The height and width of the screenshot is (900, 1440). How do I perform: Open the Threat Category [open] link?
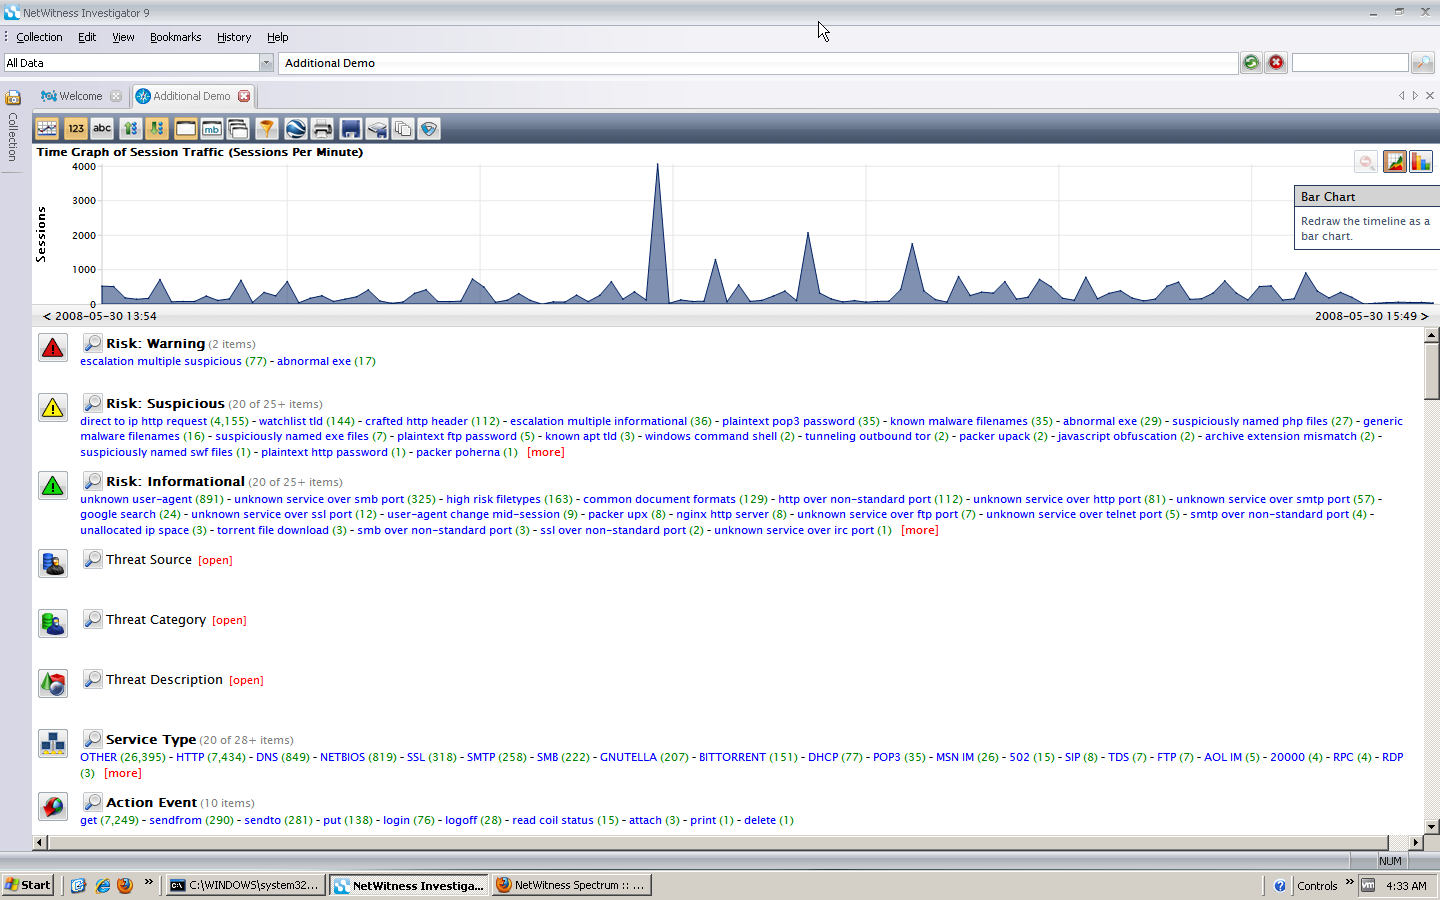229,620
